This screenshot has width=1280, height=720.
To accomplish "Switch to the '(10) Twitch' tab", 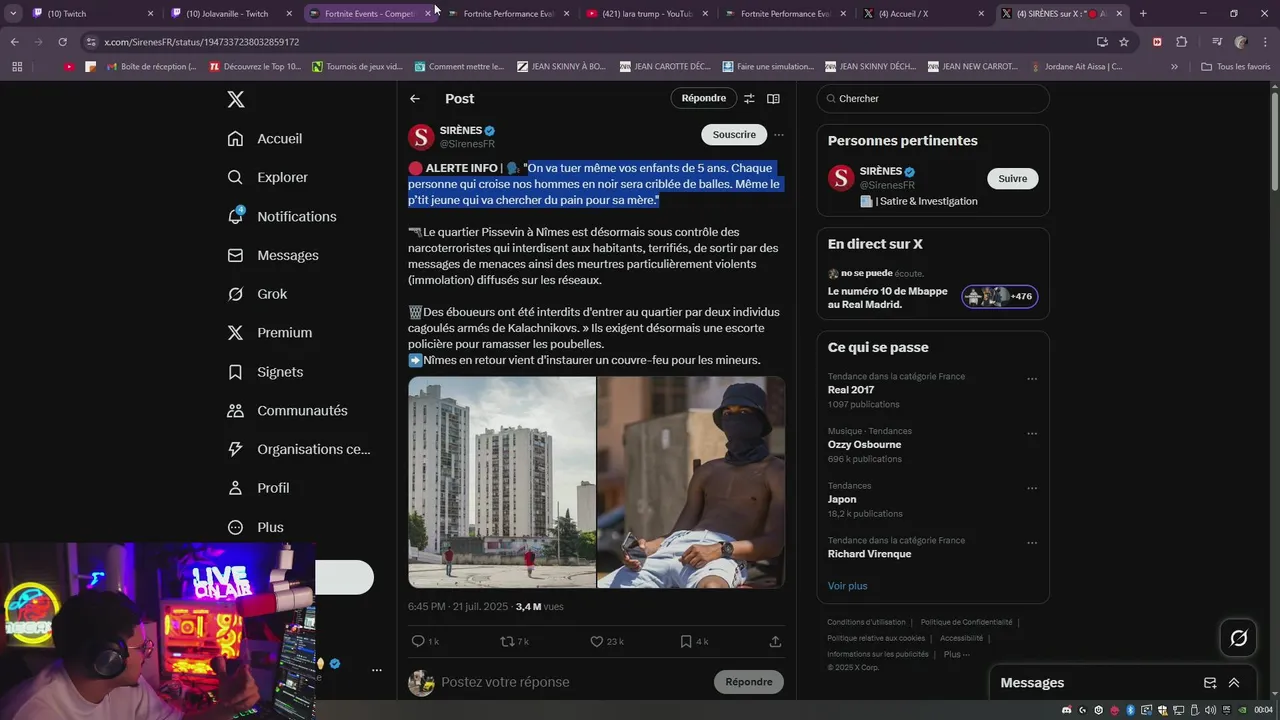I will click(x=92, y=14).
